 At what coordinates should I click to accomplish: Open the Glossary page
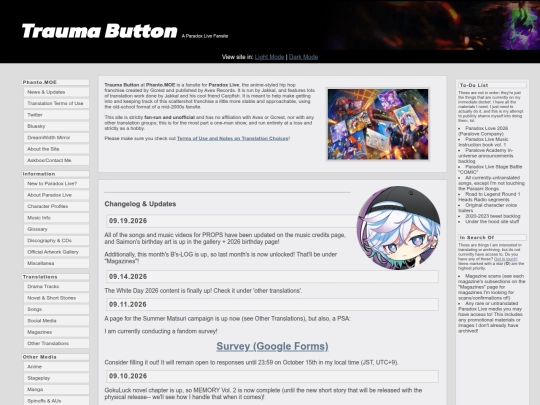point(56,229)
